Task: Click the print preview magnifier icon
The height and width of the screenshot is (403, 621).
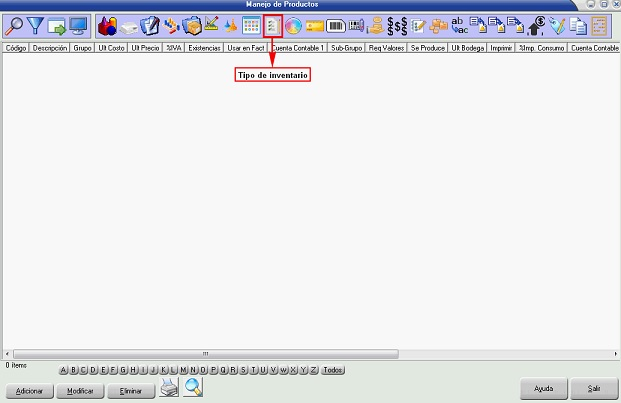Action: coord(193,388)
